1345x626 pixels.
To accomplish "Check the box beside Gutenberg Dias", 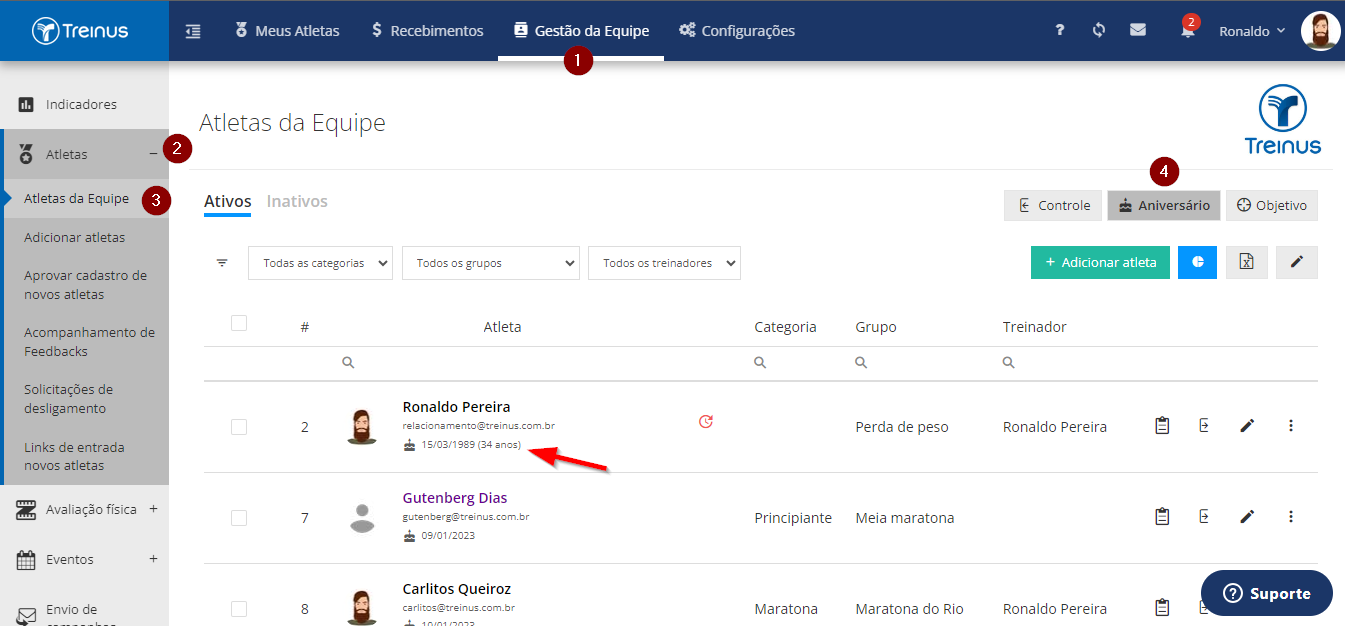I will (x=239, y=518).
